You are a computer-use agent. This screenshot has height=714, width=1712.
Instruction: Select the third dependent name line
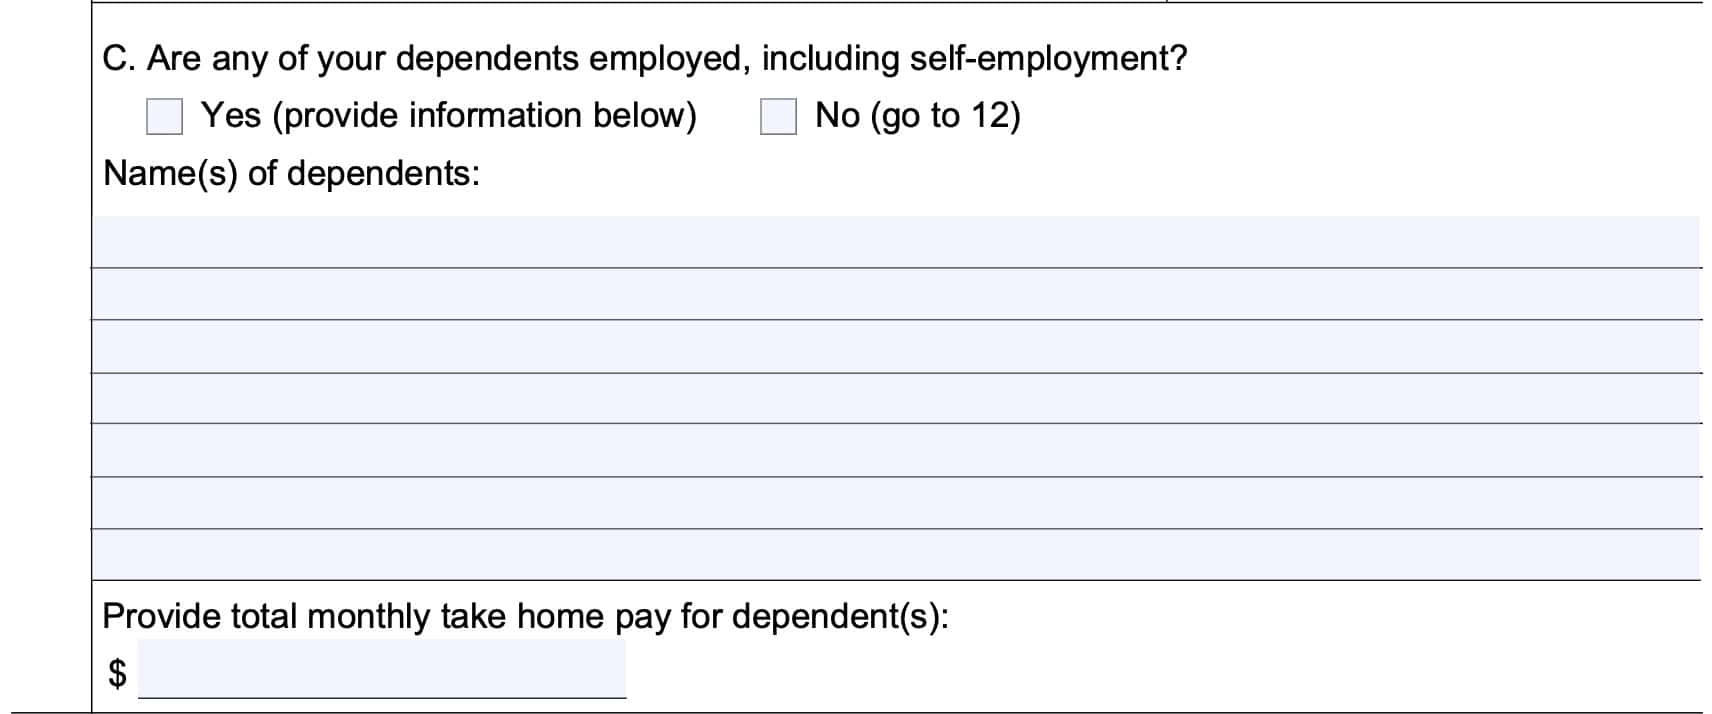(895, 346)
